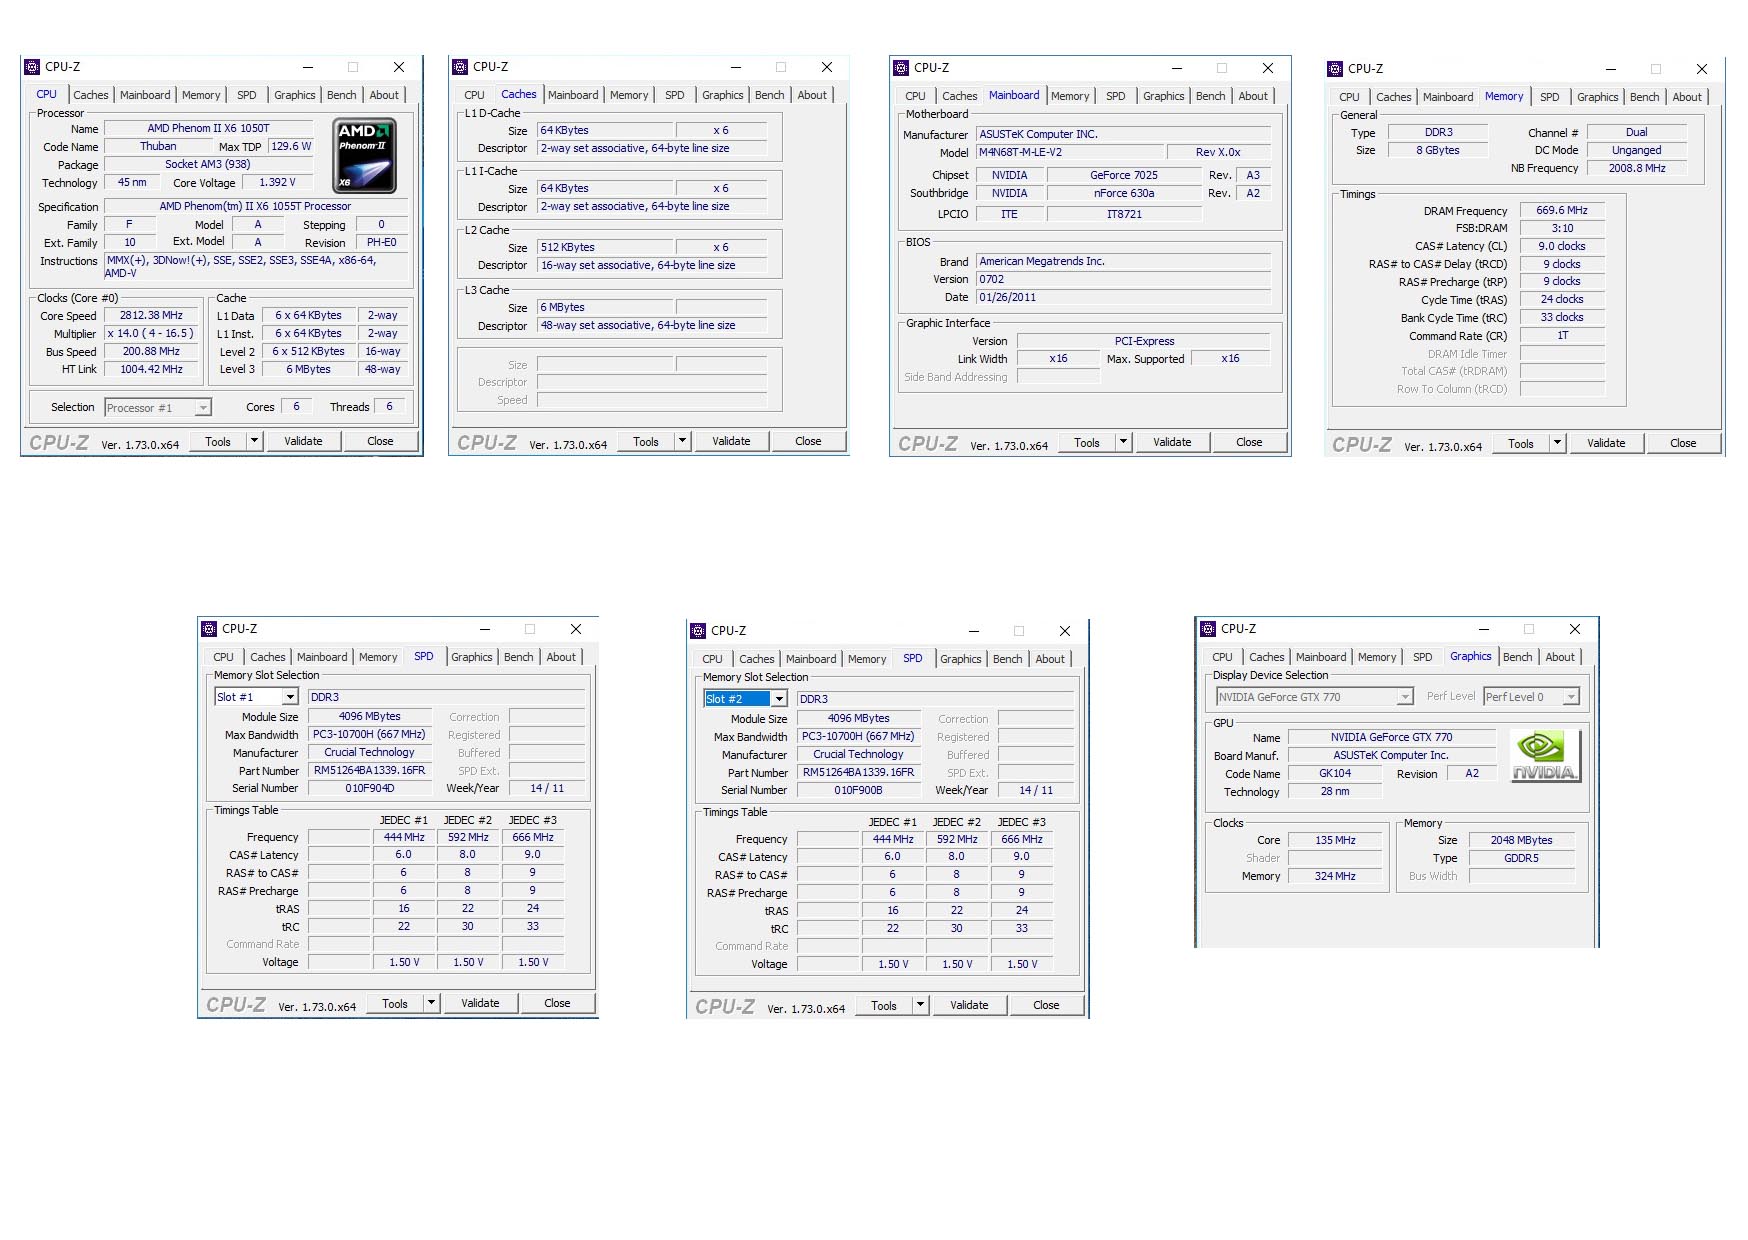Click the GPU memory Size 2048 MBytes value
The width and height of the screenshot is (1748, 1240).
pyautogui.click(x=1521, y=840)
